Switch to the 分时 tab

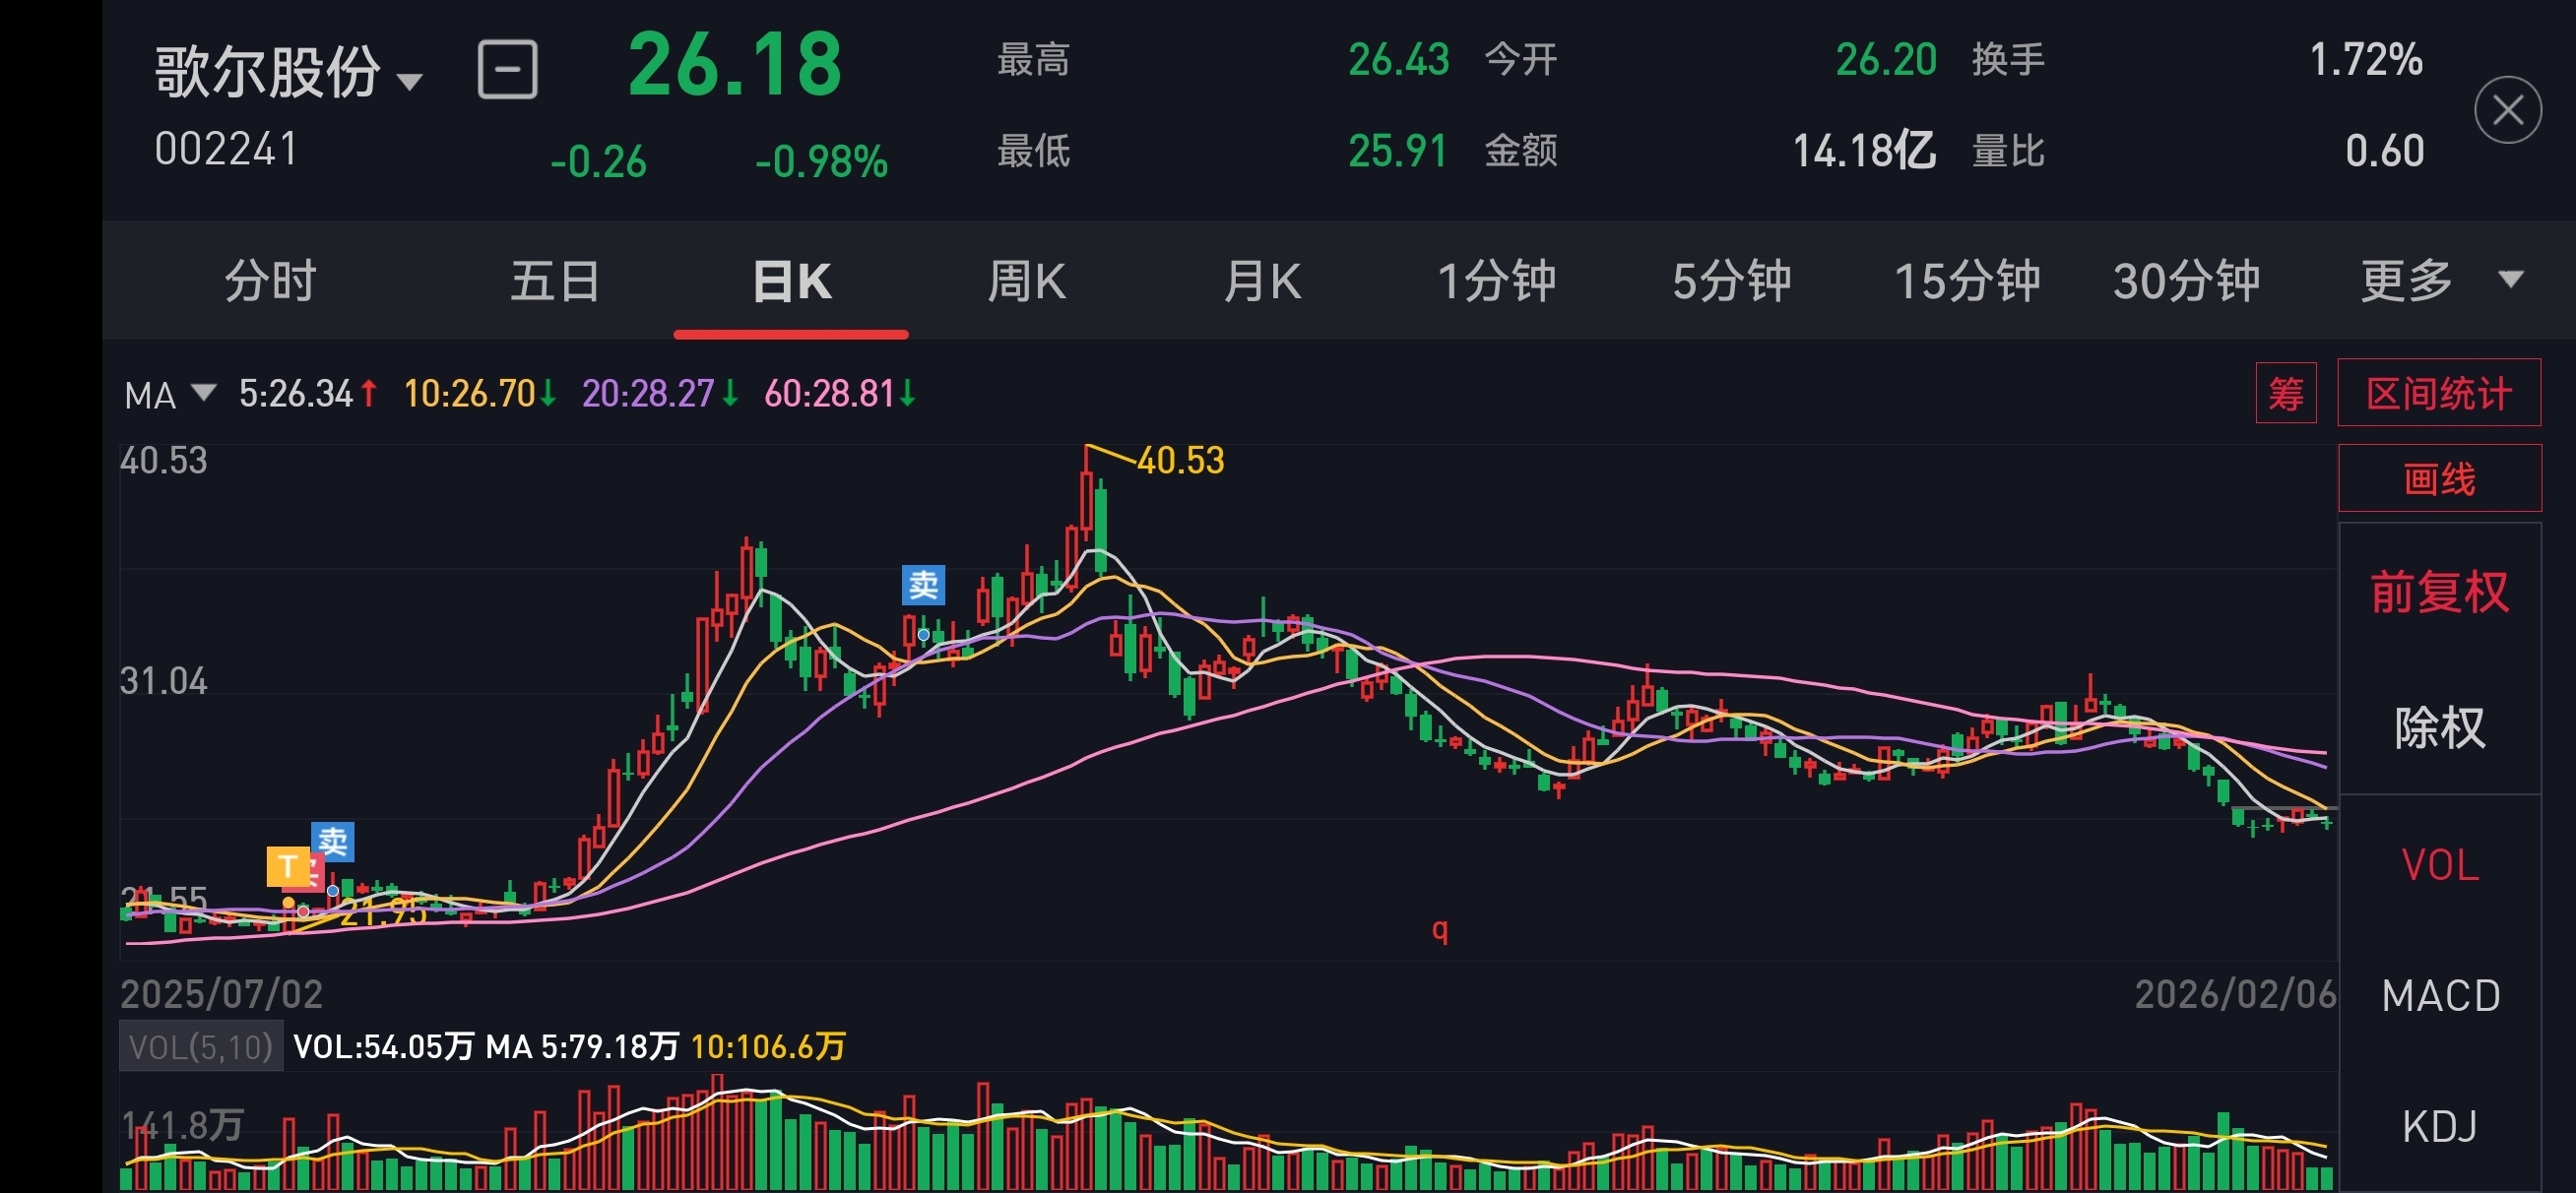coord(270,281)
